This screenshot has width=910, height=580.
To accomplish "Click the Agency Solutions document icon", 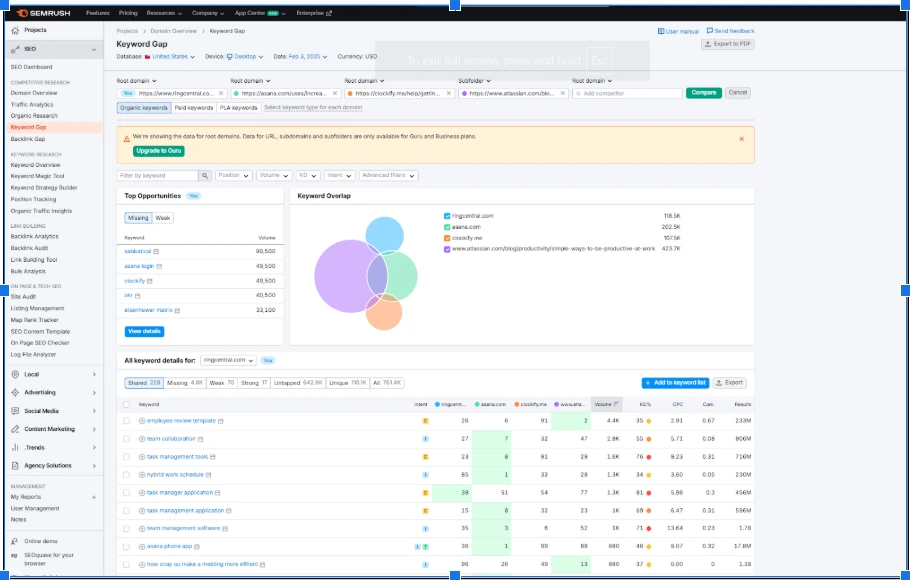I will coord(15,466).
